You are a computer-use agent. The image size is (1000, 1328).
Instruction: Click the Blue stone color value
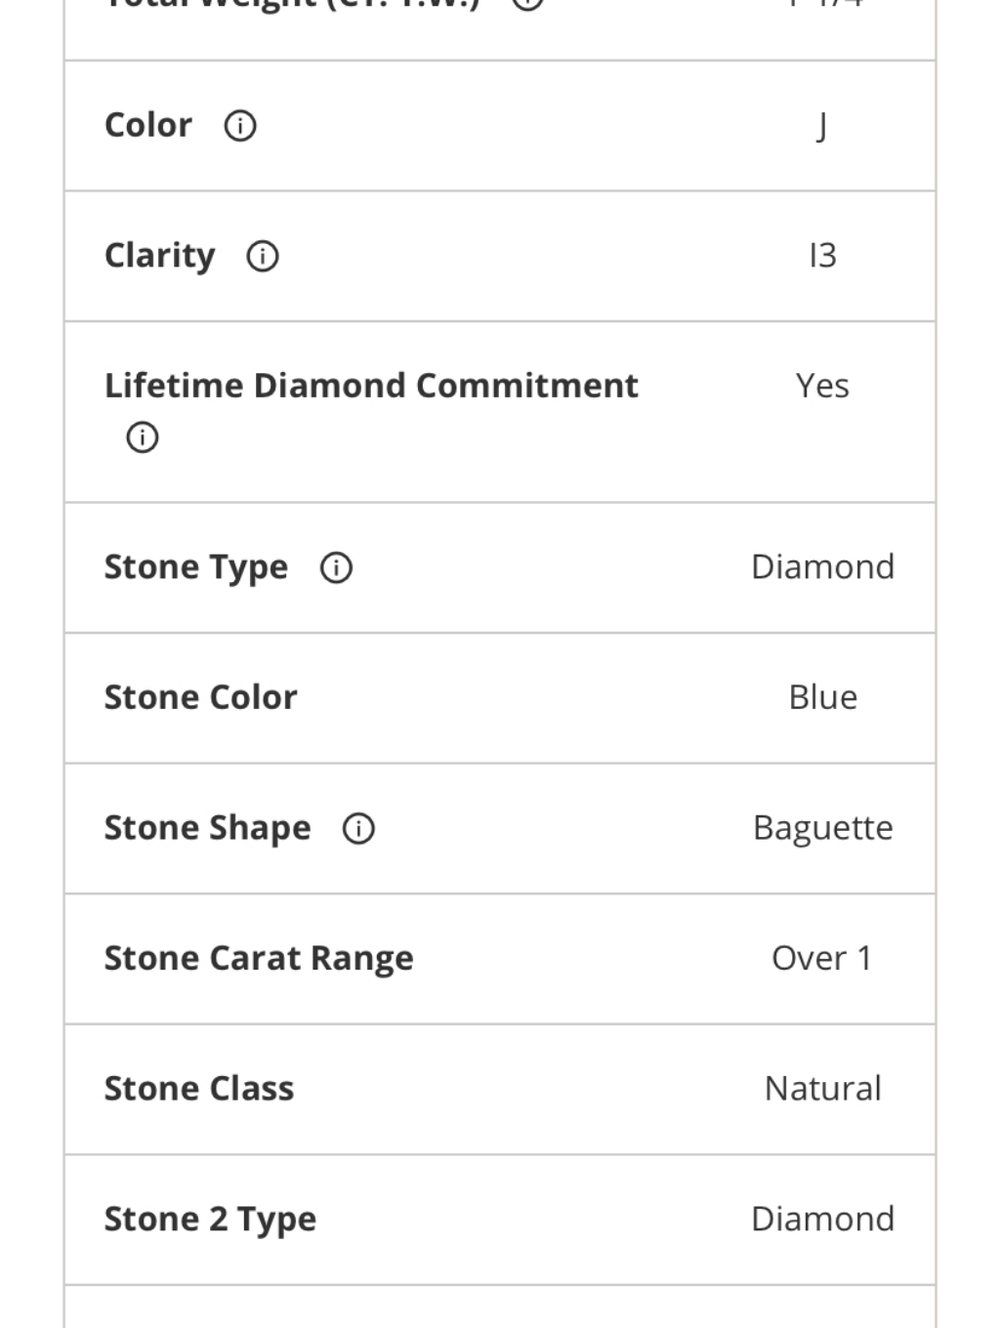pyautogui.click(x=822, y=697)
